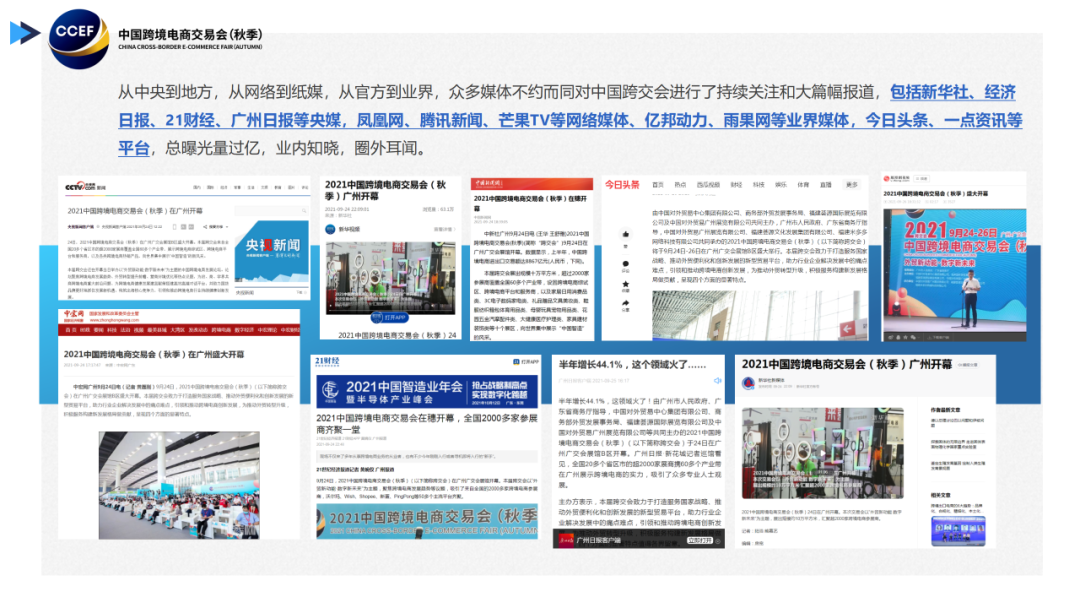
Task: Click the 广州日报 red app icon in bottom banner
Action: click(x=566, y=541)
